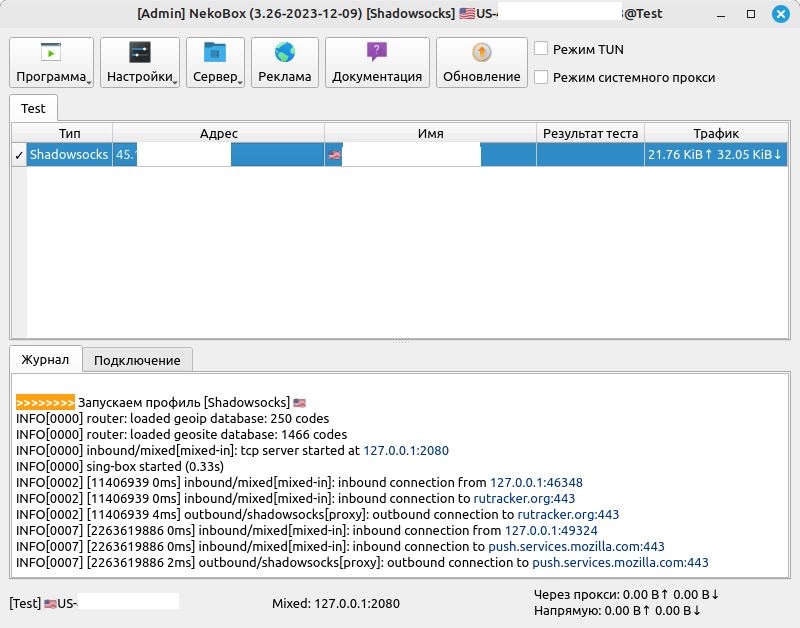The width and height of the screenshot is (800, 628).
Task: Click the splitter handle between table and log
Action: [400, 342]
